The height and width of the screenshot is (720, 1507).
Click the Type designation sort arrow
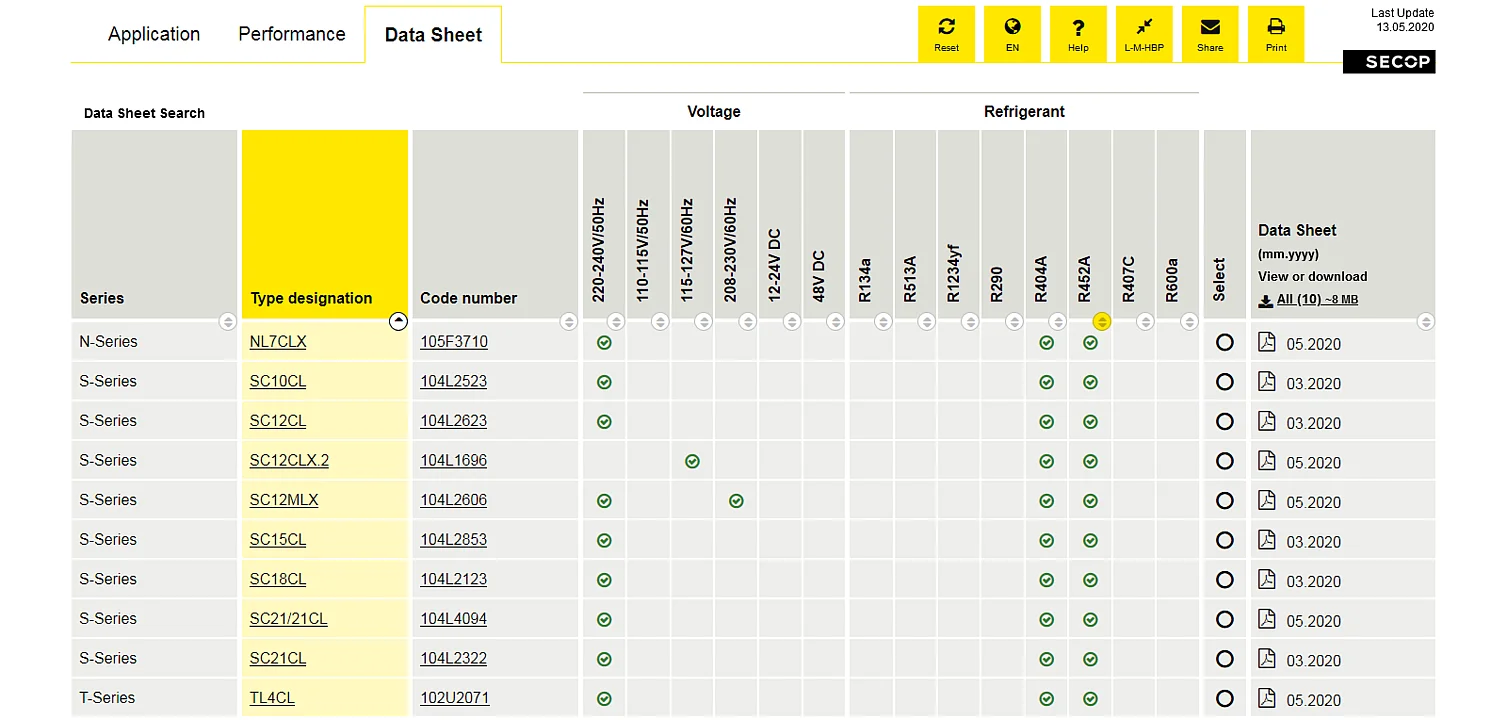click(398, 321)
